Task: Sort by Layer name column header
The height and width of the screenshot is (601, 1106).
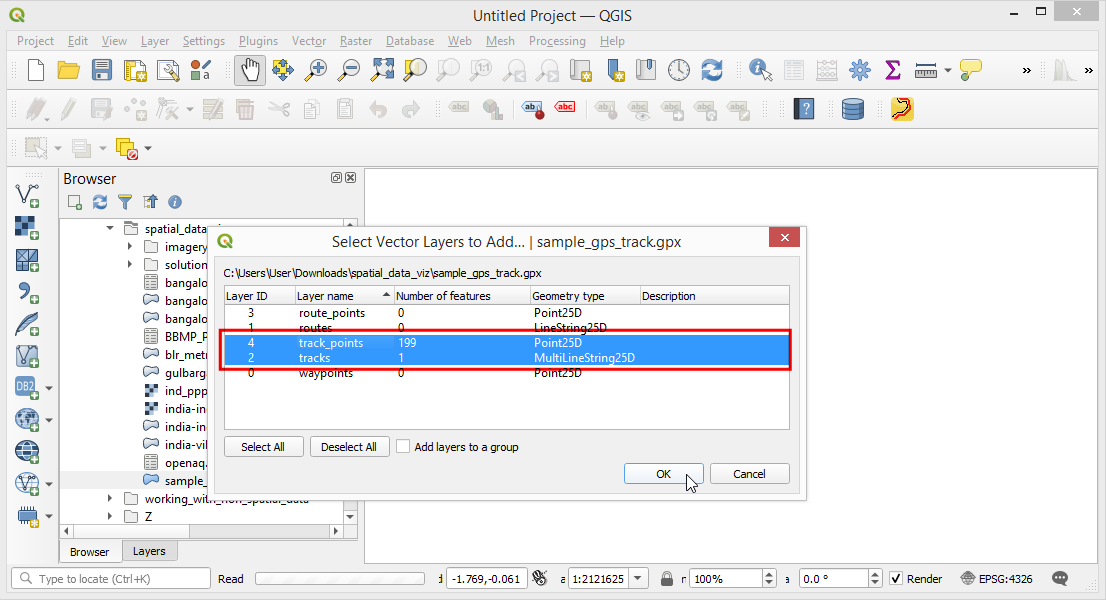Action: tap(344, 296)
